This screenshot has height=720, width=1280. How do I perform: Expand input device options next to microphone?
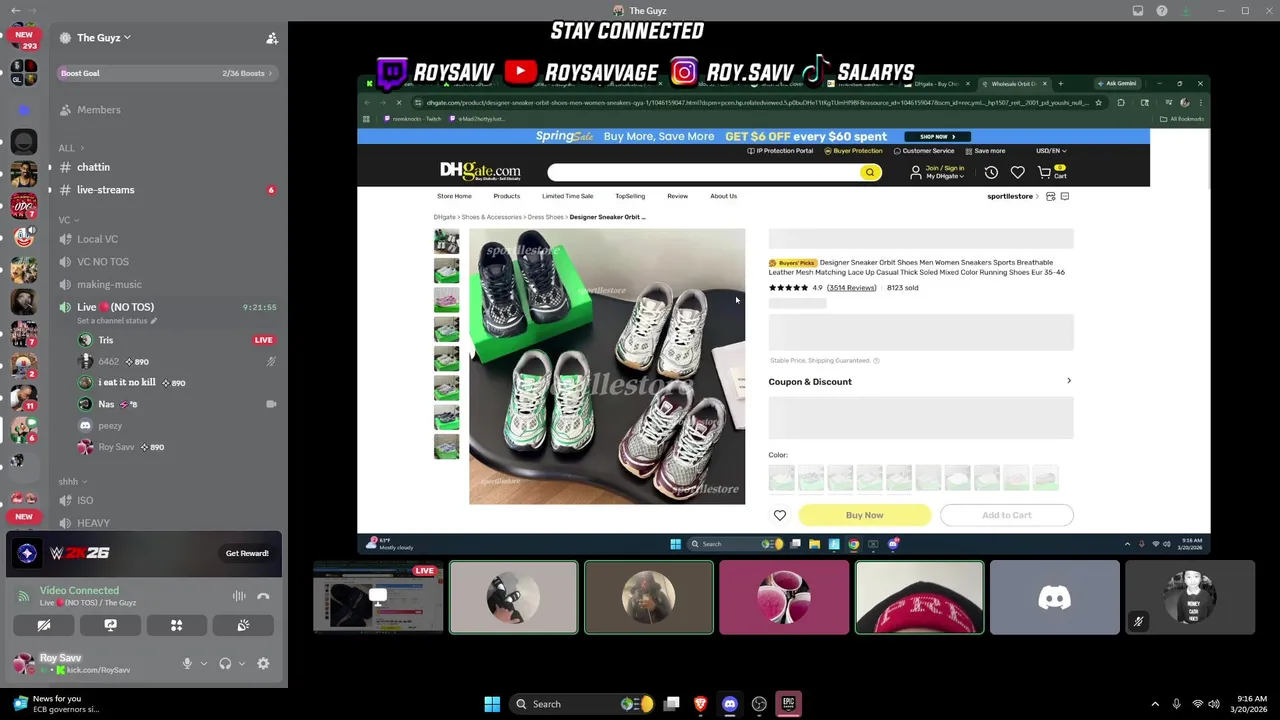(x=204, y=663)
